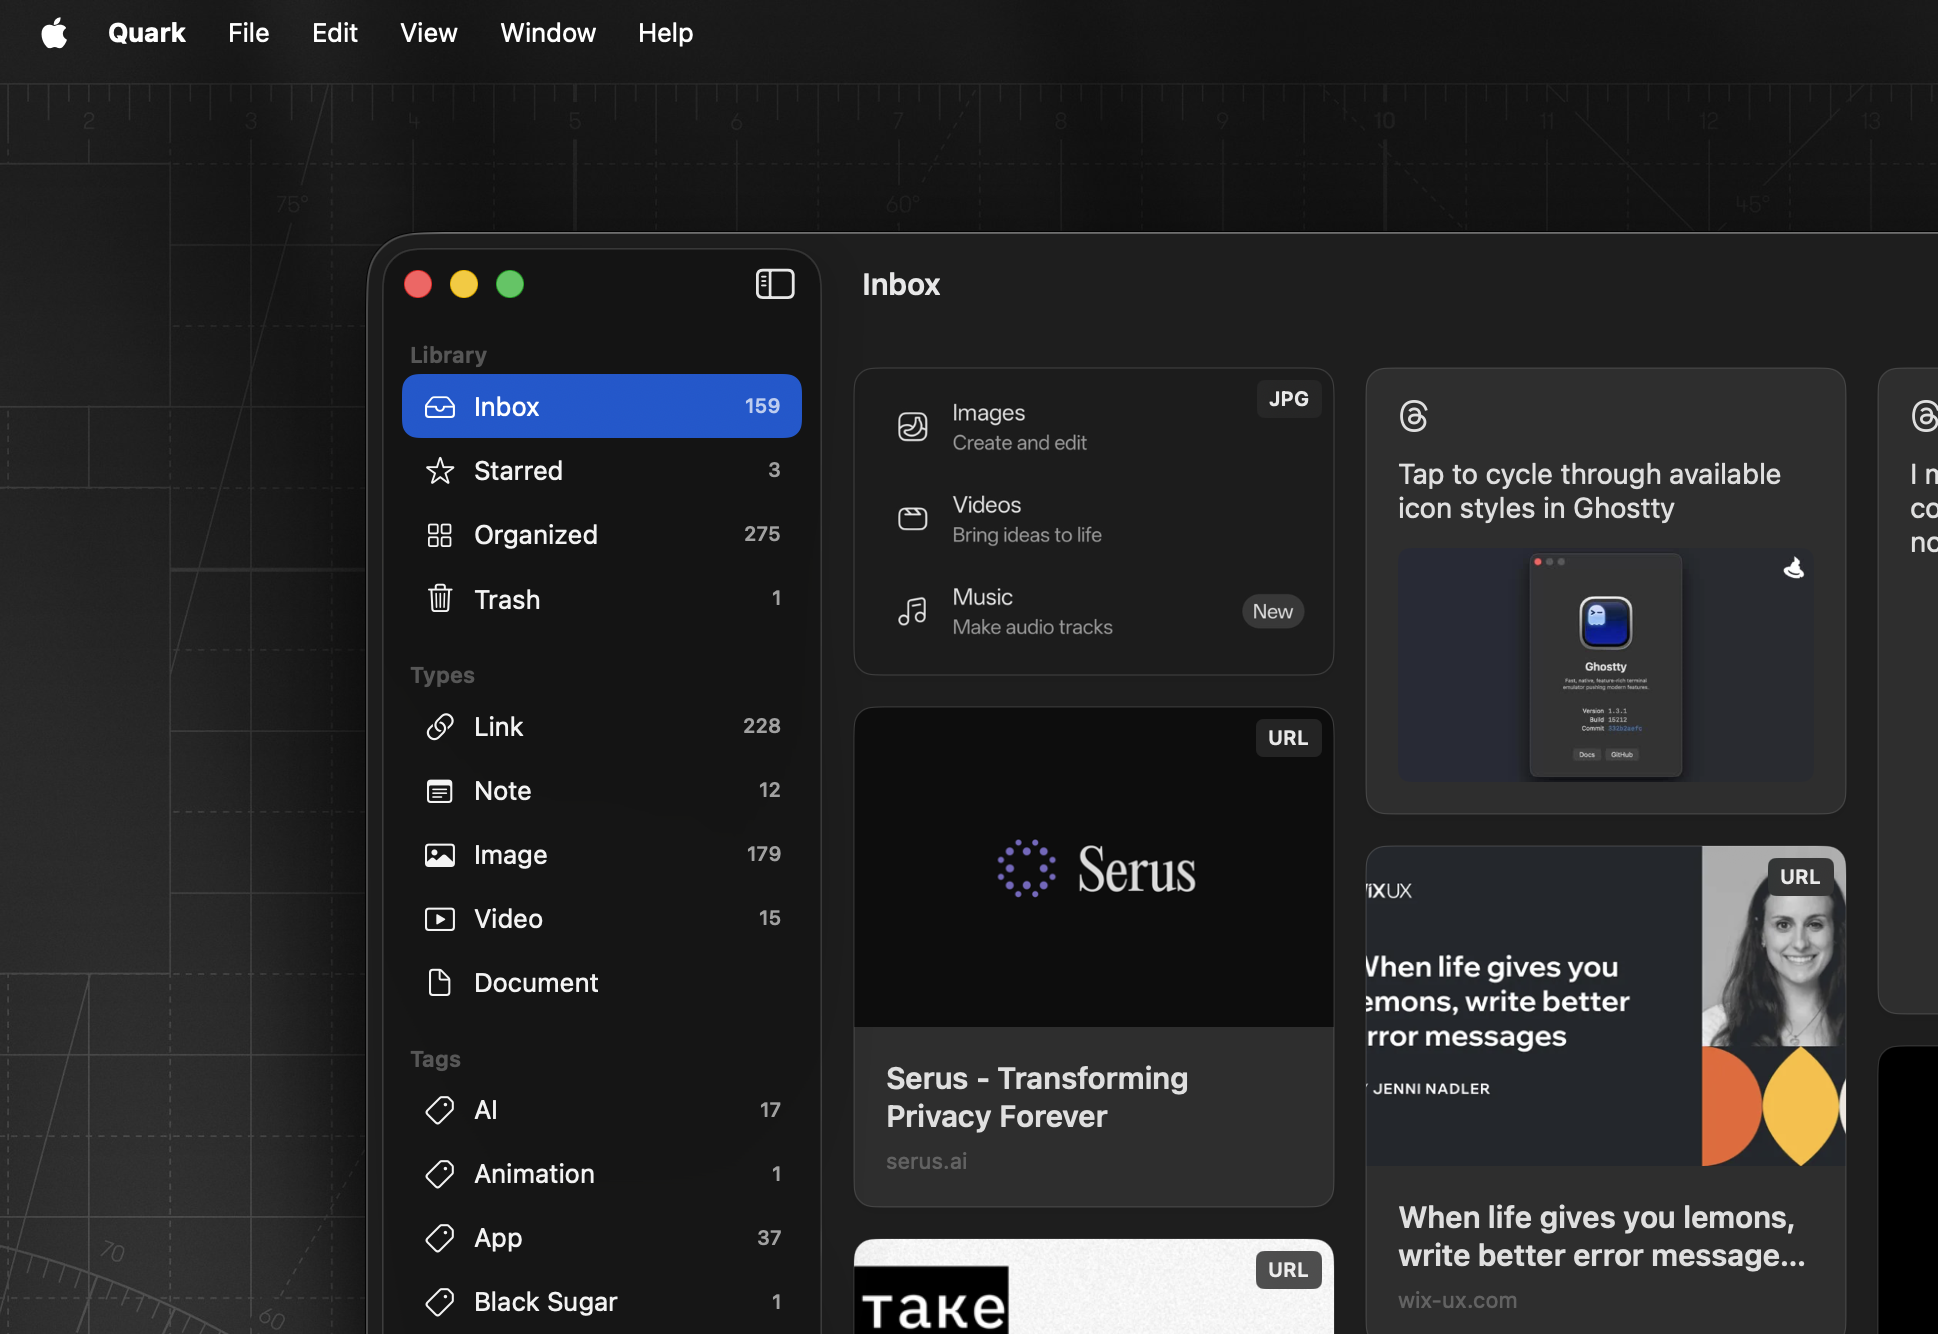The image size is (1938, 1334).
Task: Click the Starred star icon
Action: (x=440, y=471)
